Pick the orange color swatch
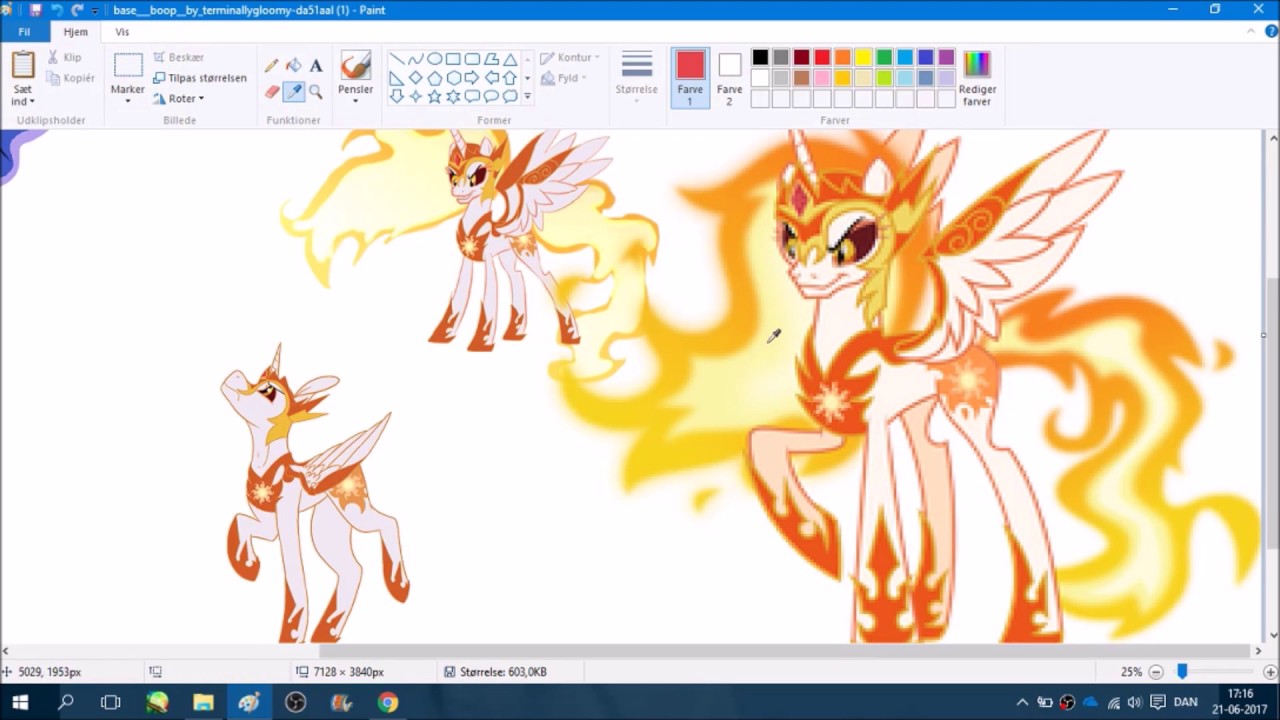The image size is (1280, 720). [x=843, y=58]
